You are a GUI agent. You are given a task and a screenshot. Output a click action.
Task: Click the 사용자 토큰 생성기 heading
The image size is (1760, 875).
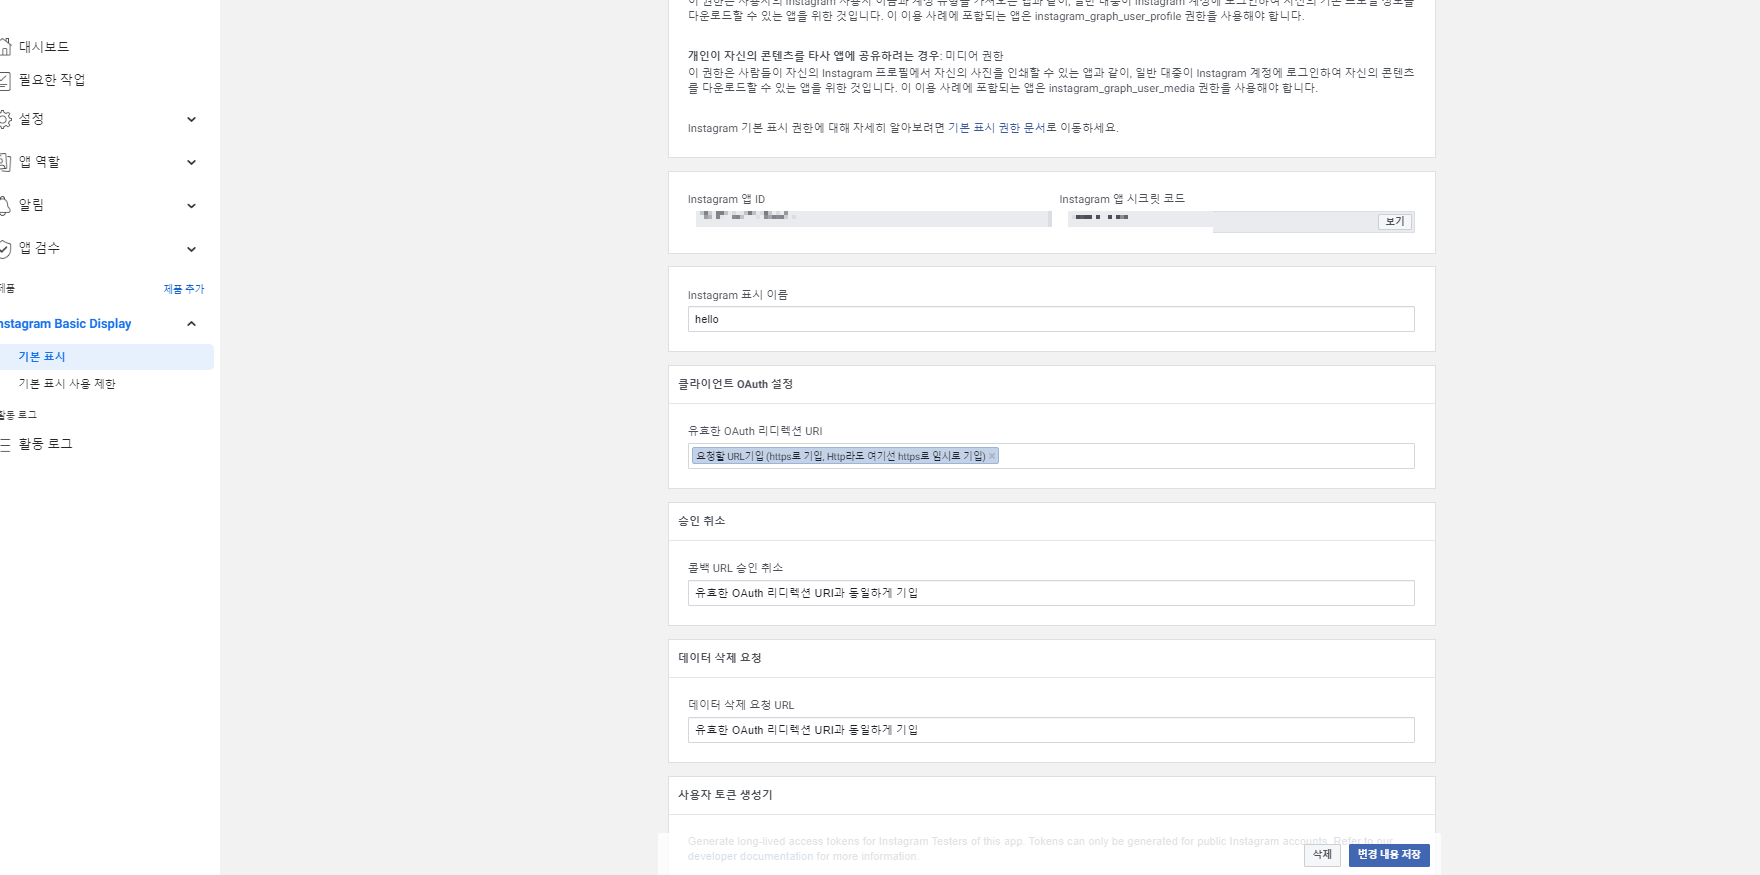pyautogui.click(x=725, y=795)
